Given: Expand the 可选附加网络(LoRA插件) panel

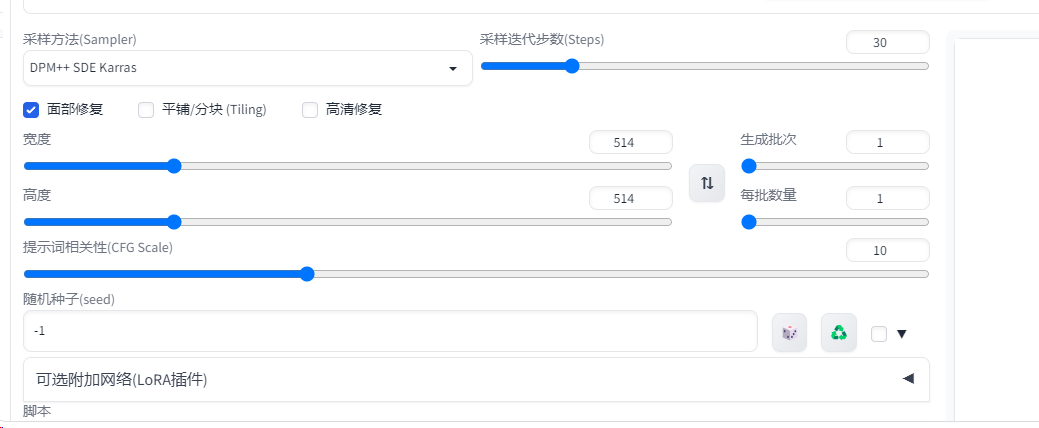Looking at the screenshot, I should click(x=476, y=380).
